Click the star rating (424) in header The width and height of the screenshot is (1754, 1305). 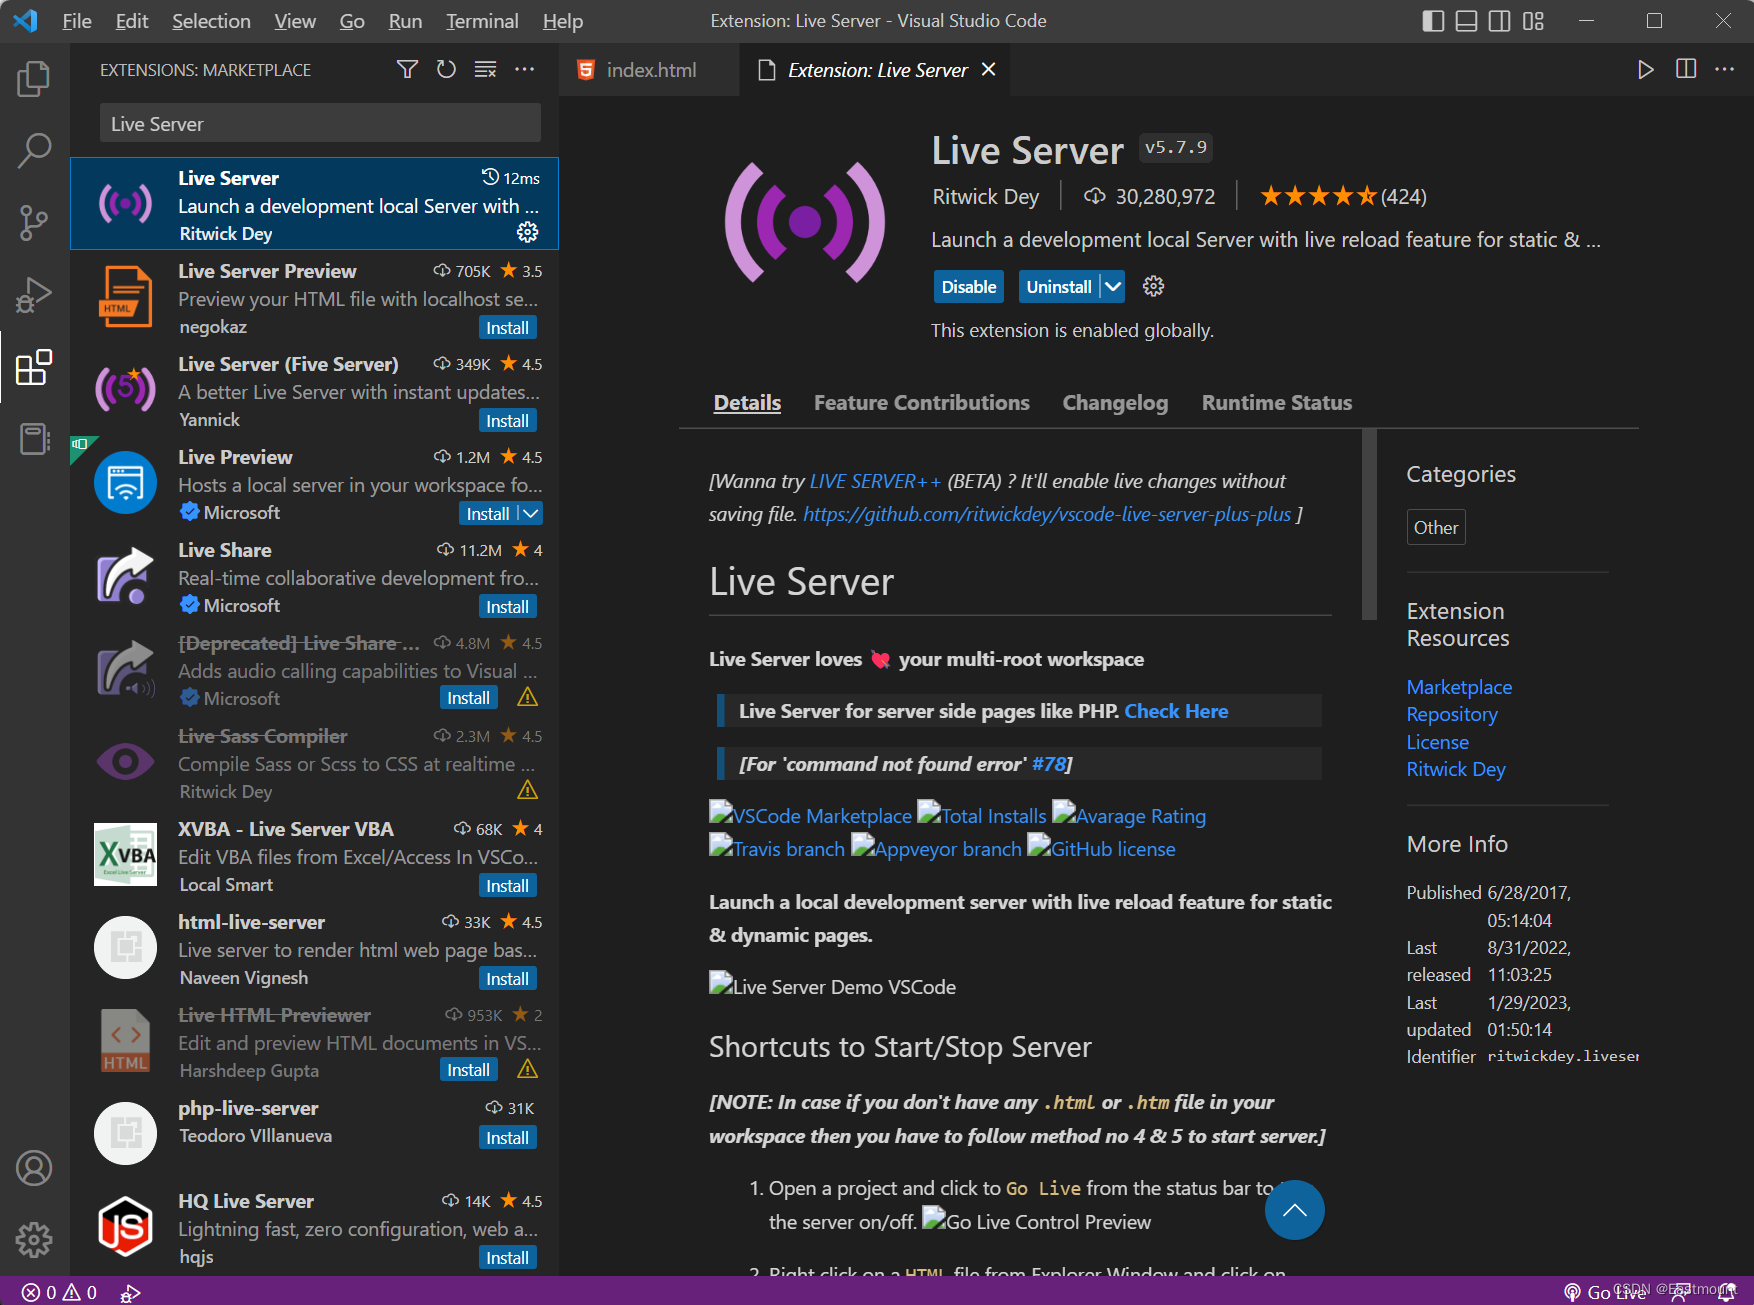pos(1342,196)
